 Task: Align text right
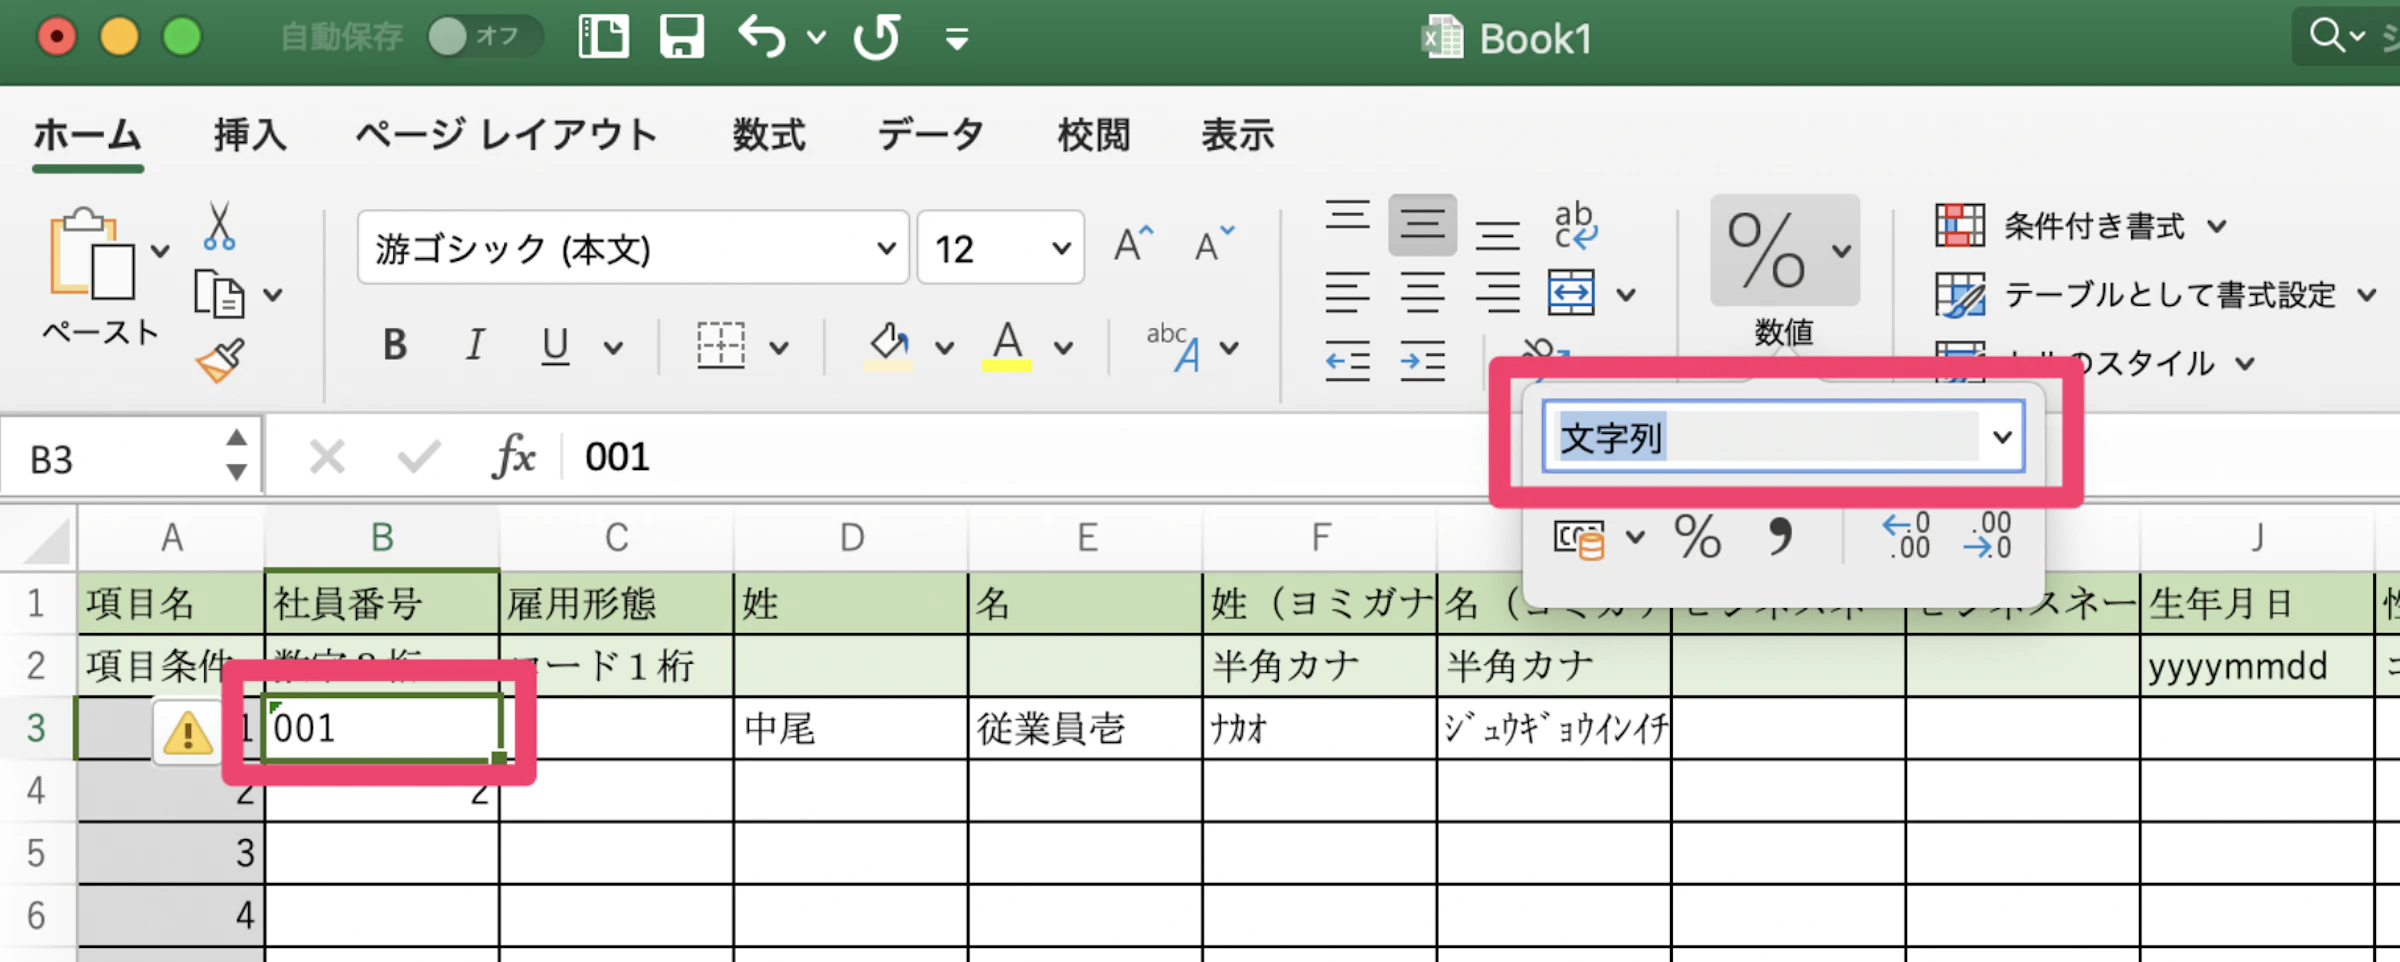coord(1498,293)
